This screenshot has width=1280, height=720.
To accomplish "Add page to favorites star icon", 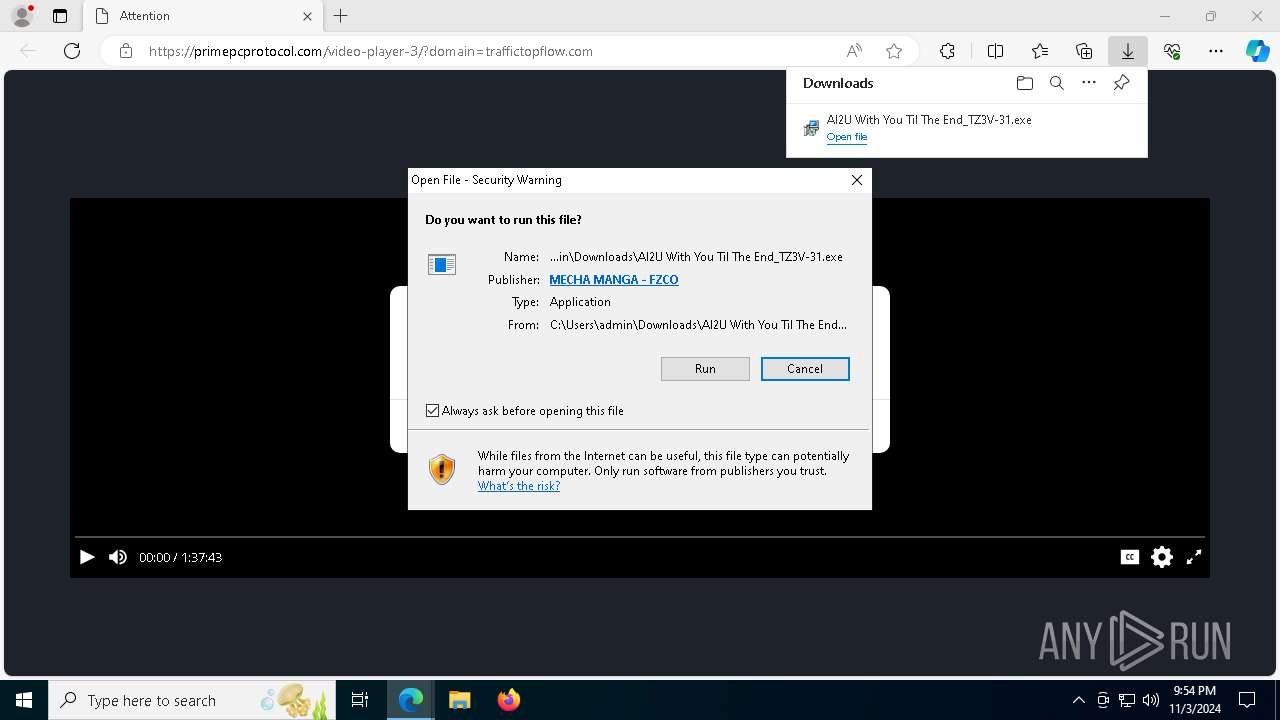I will [x=894, y=51].
